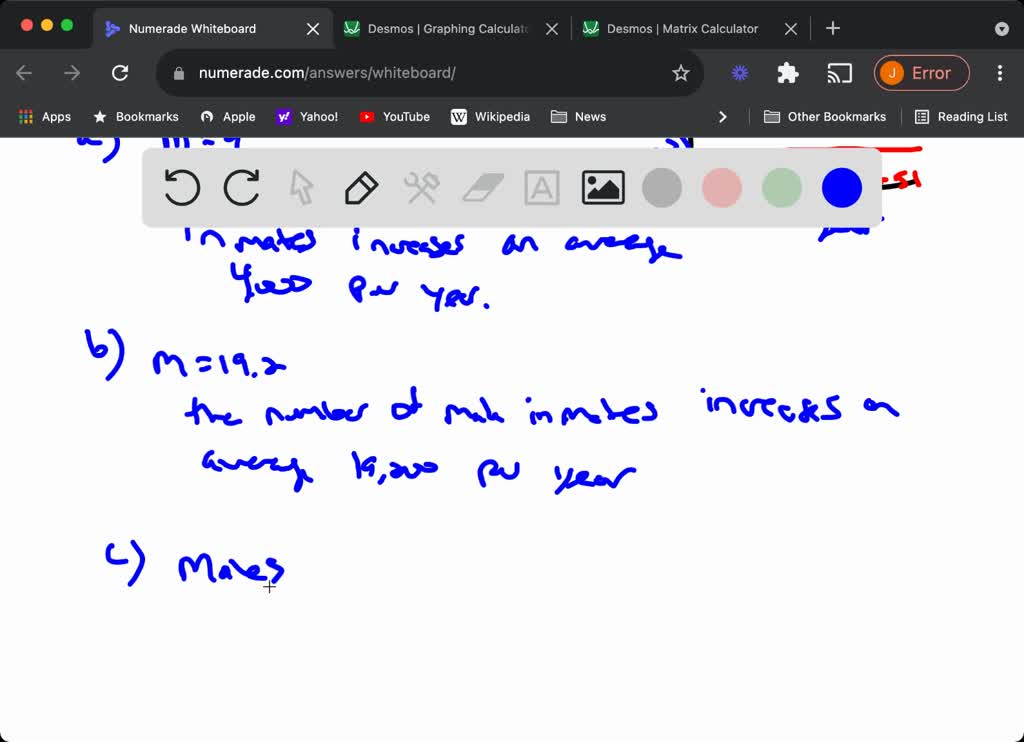This screenshot has width=1024, height=742.
Task: Open the YouTube bookmark
Action: [x=394, y=117]
